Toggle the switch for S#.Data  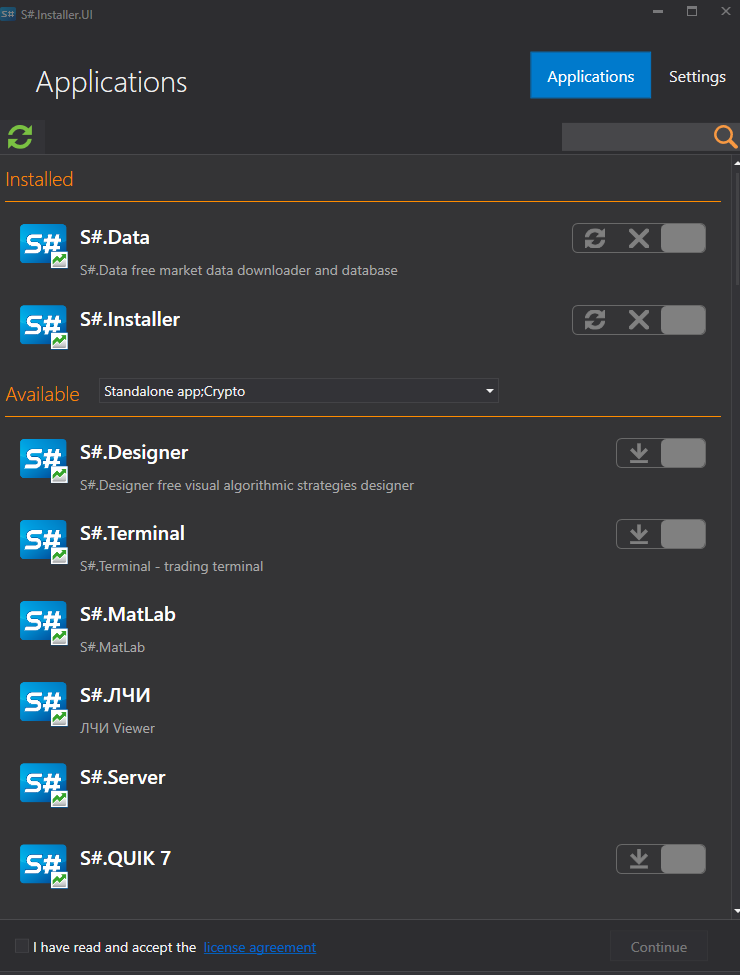[x=683, y=238]
